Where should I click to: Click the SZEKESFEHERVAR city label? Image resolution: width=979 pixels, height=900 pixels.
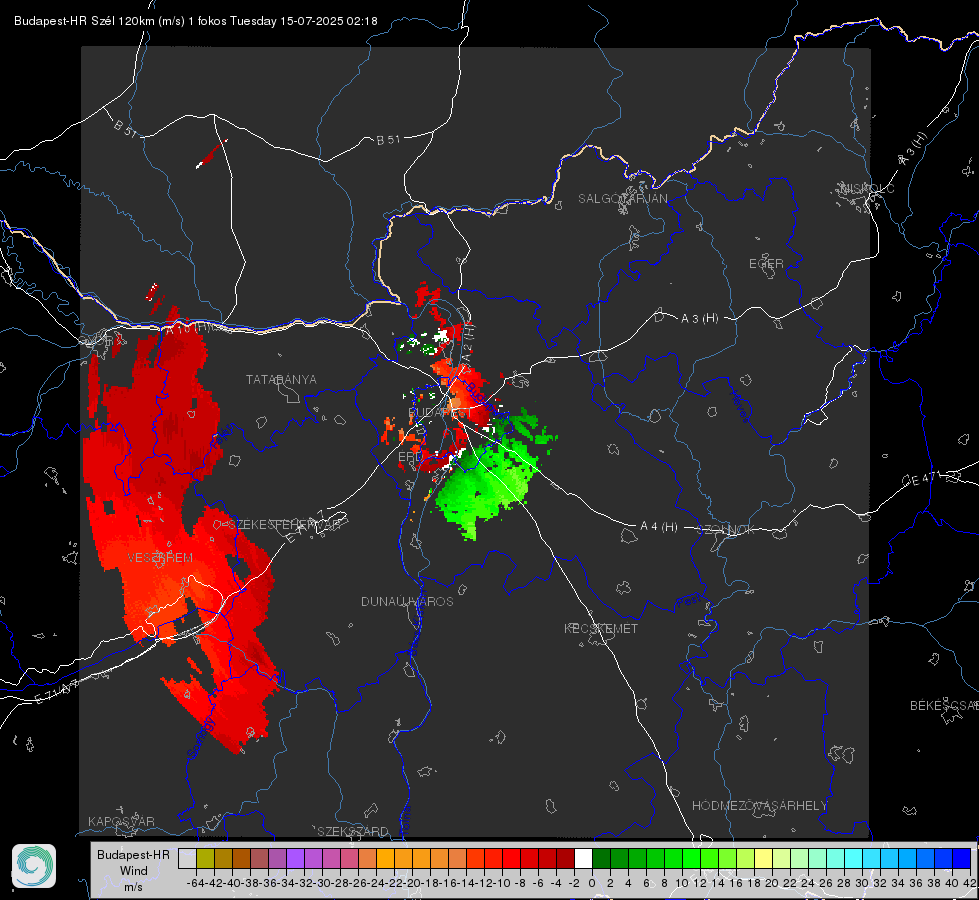coord(284,525)
